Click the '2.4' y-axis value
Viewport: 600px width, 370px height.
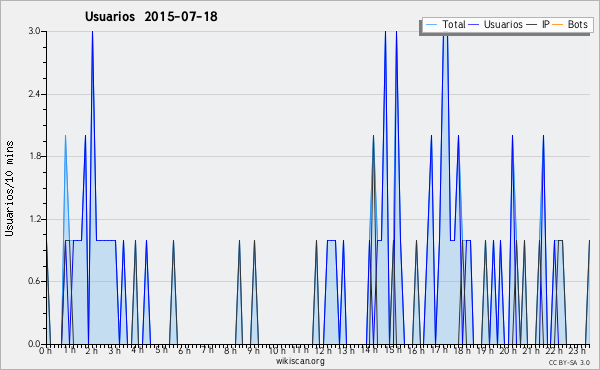[x=34, y=94]
